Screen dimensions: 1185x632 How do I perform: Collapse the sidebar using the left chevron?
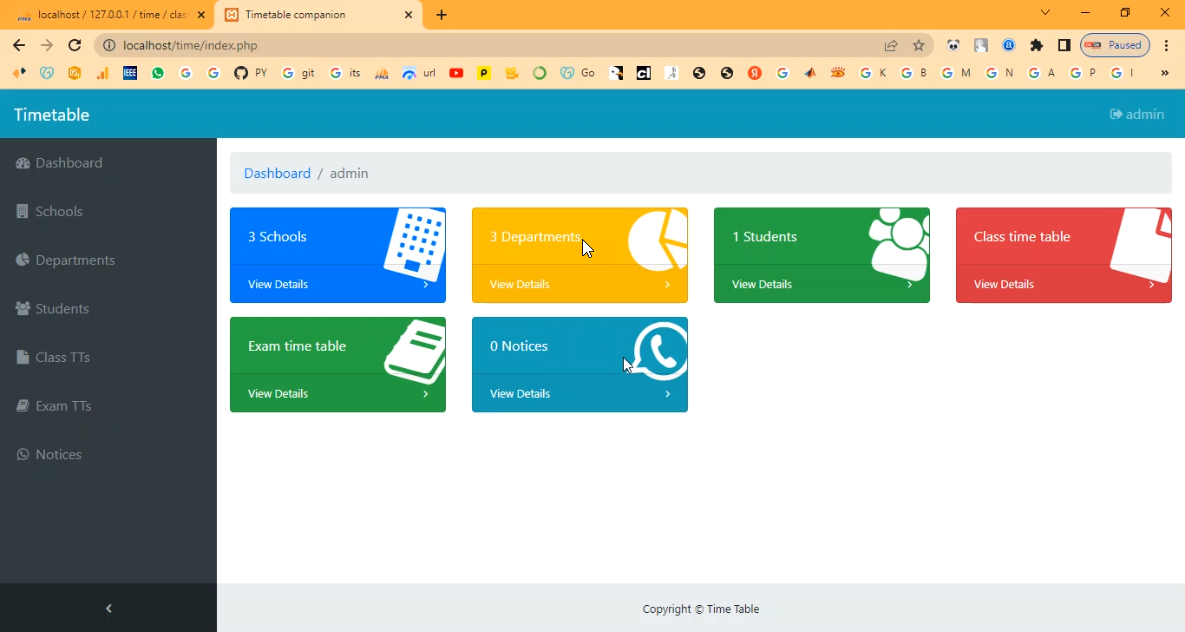109,608
